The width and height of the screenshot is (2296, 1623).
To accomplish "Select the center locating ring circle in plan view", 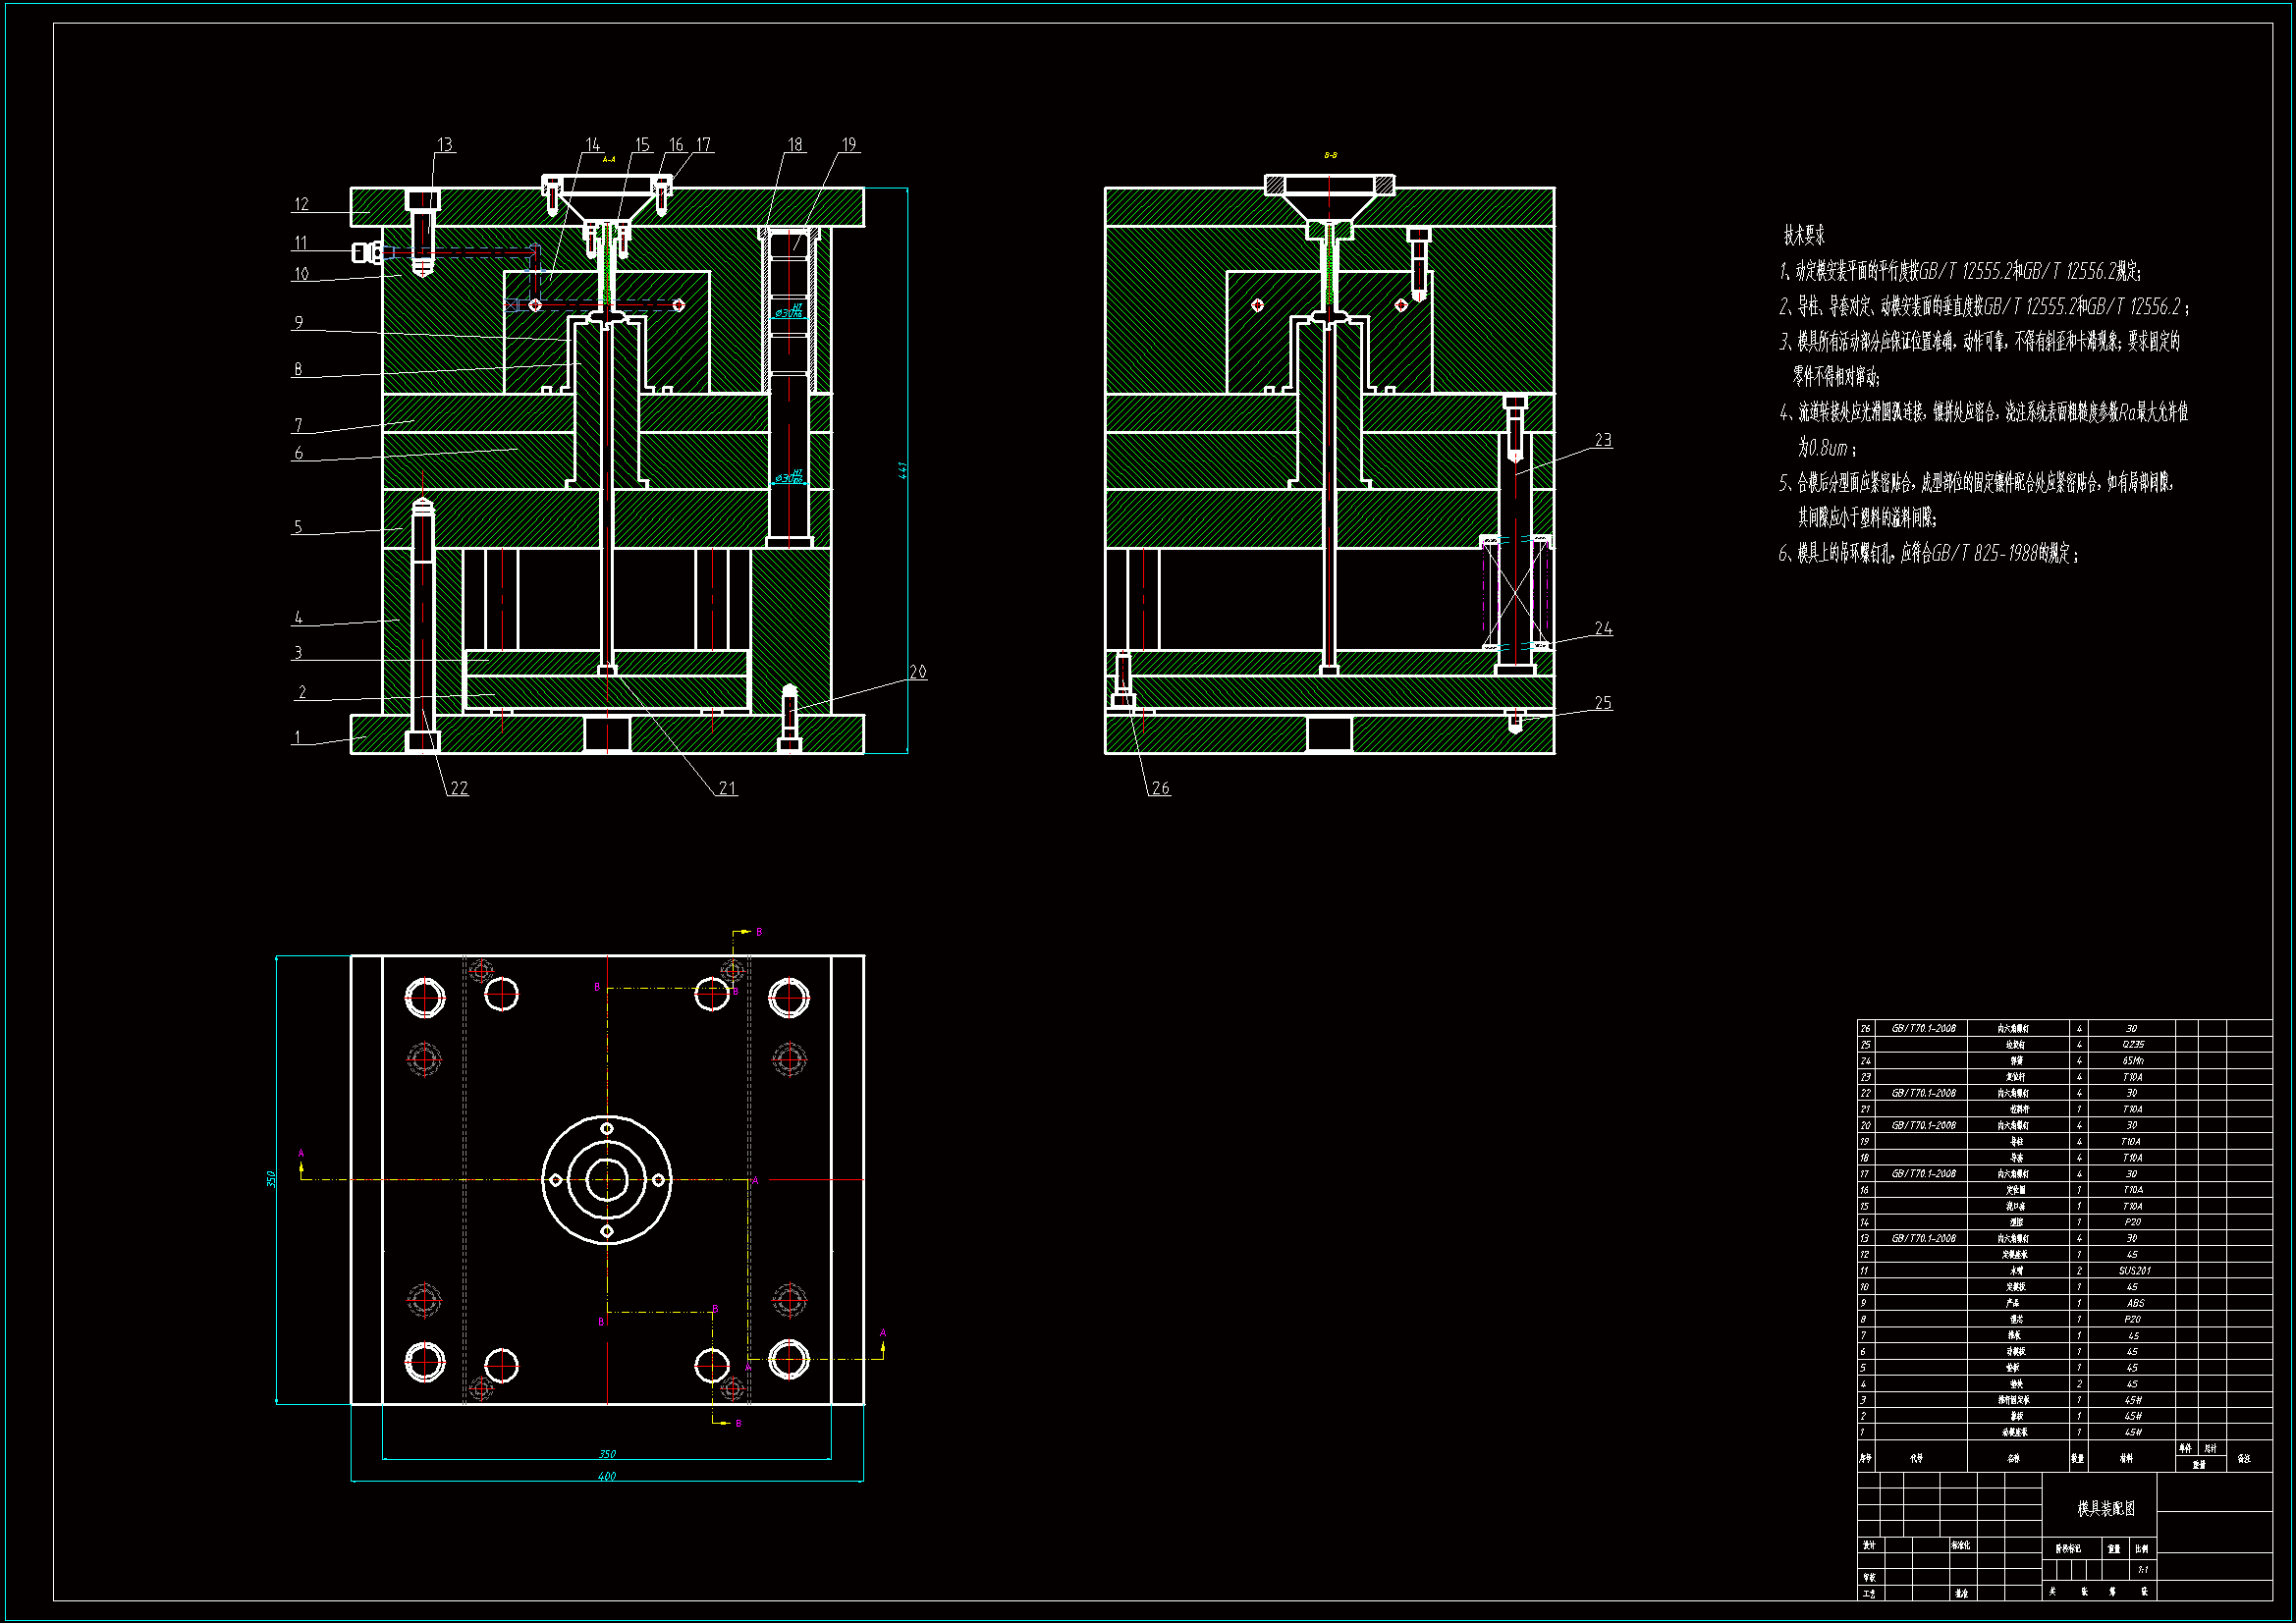I will point(607,1180).
